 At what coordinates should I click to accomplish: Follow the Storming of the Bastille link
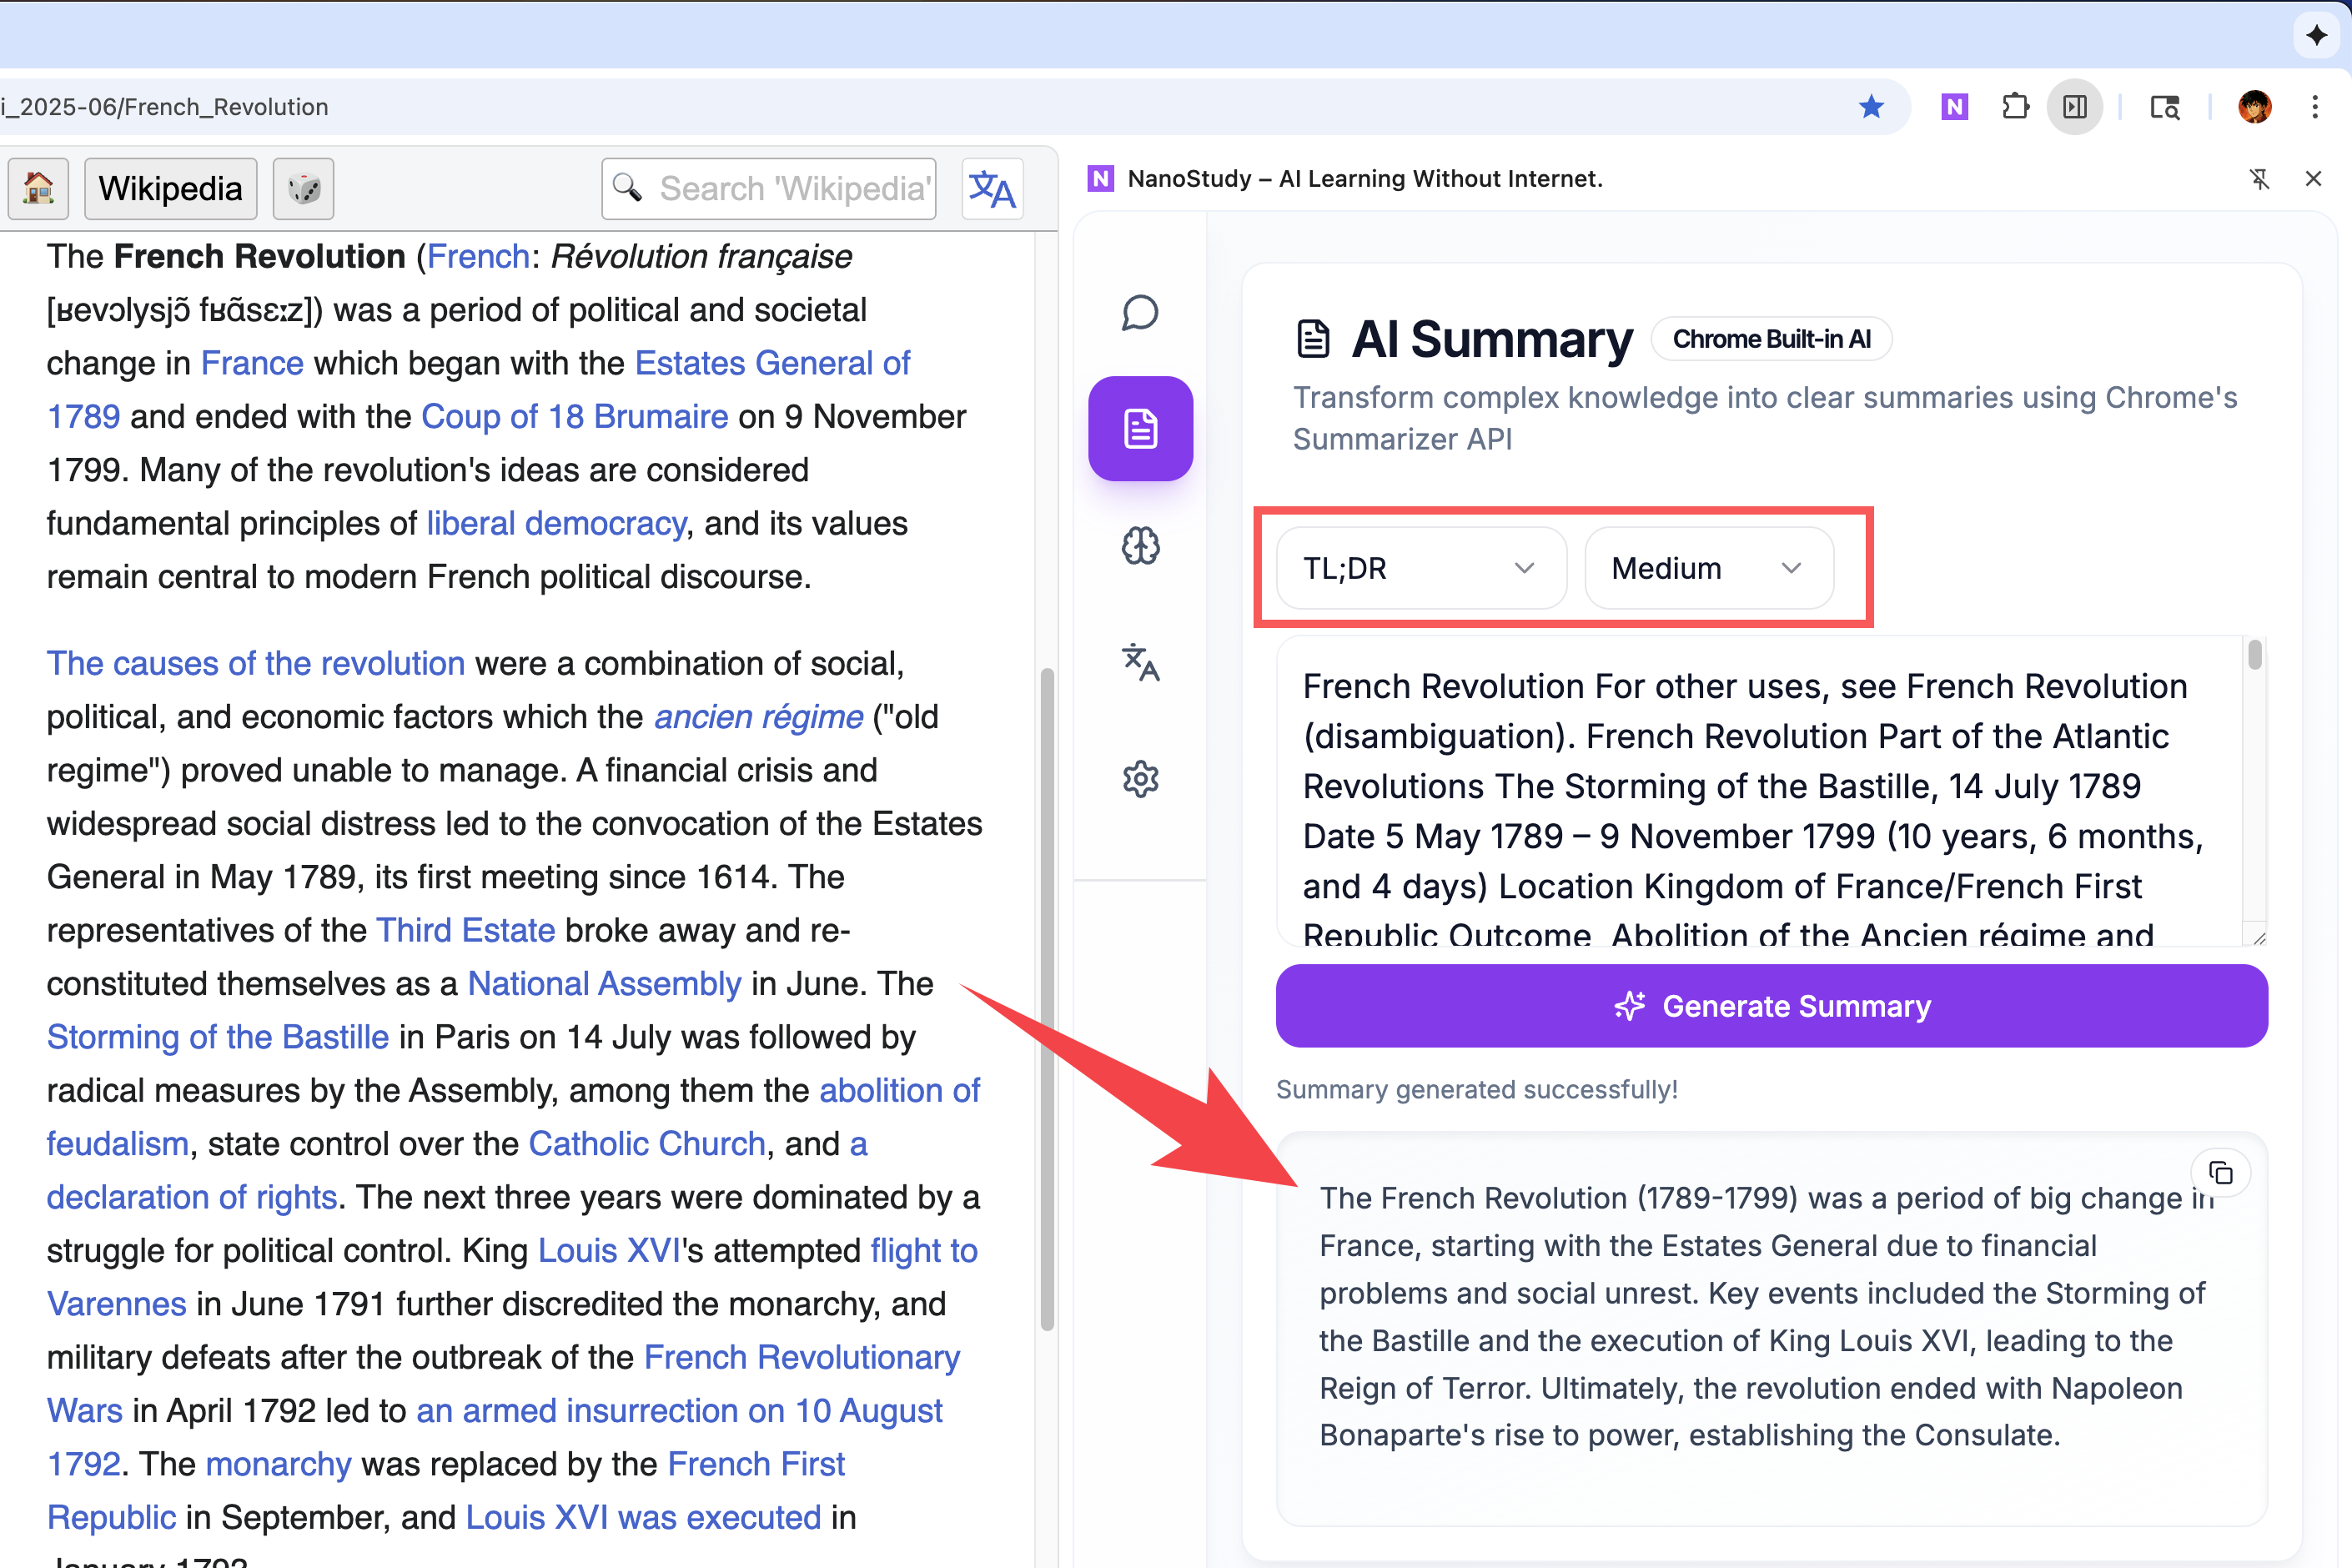[218, 1037]
